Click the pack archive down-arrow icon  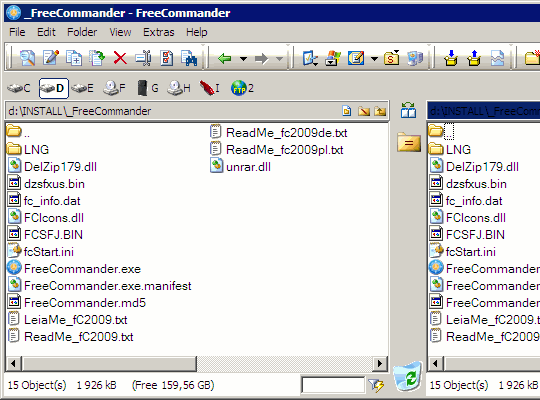click(451, 58)
